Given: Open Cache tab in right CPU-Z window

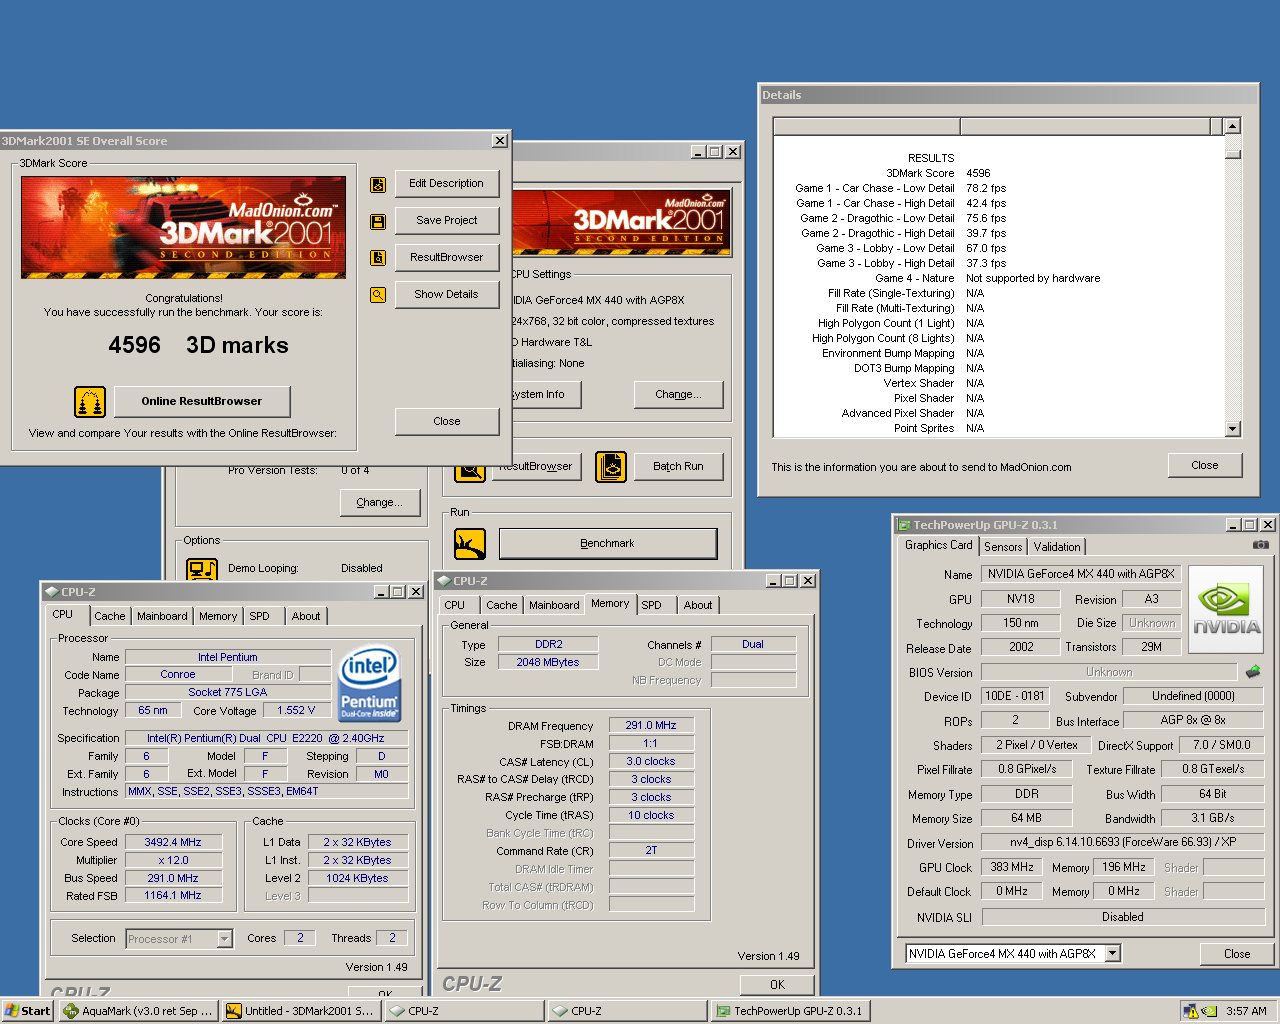Looking at the screenshot, I should (x=502, y=606).
